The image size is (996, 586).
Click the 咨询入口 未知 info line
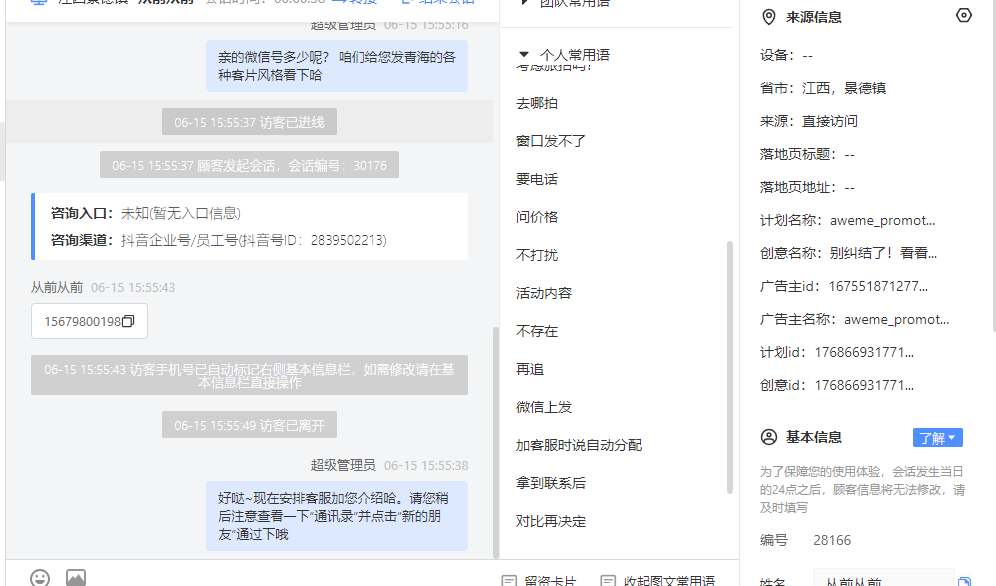[x=145, y=213]
